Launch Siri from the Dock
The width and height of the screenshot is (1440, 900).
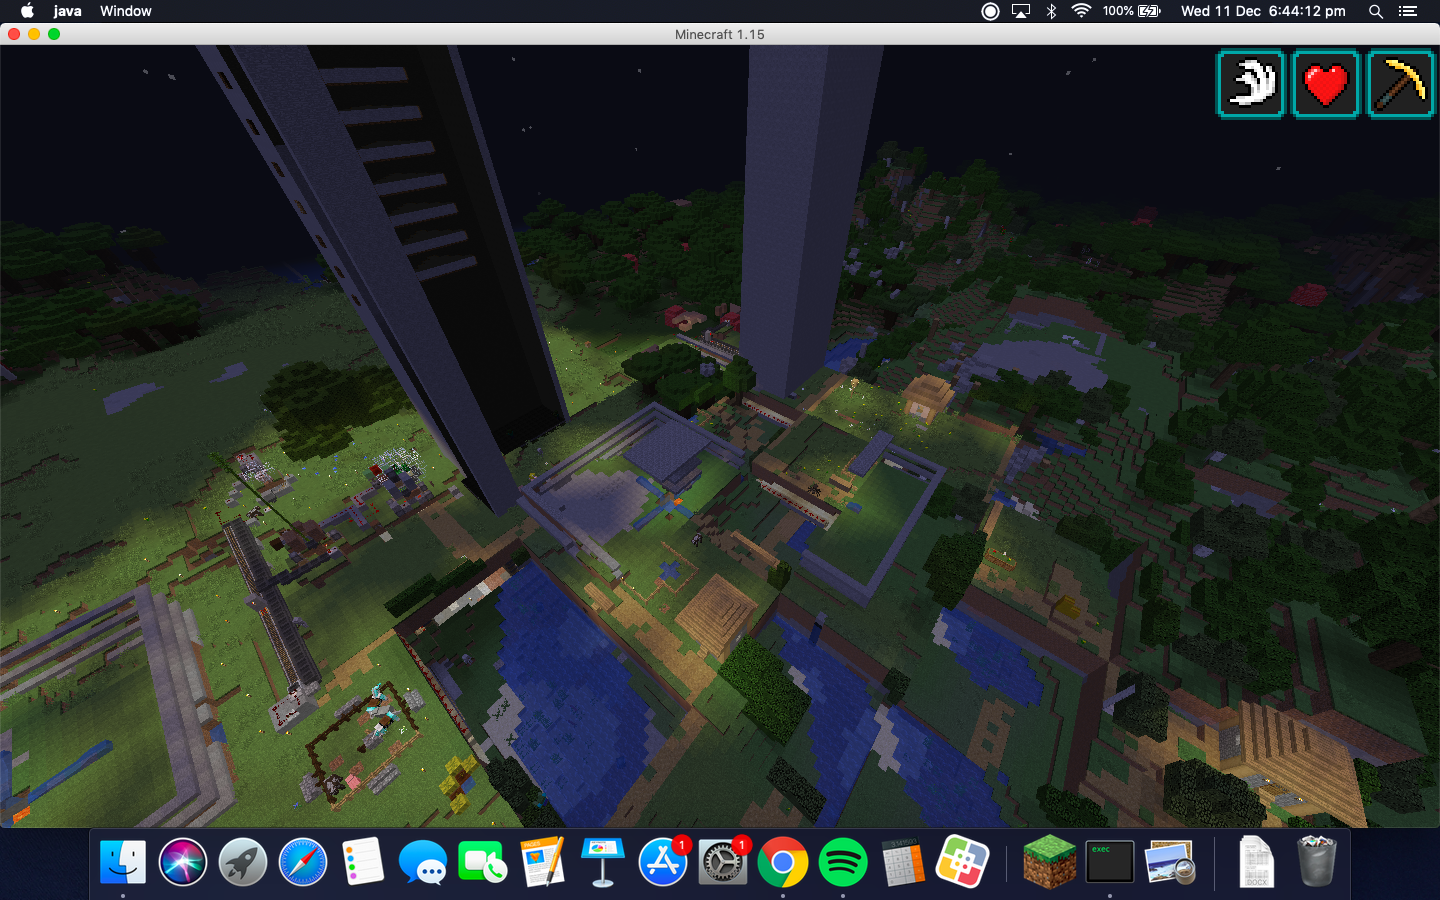click(183, 862)
